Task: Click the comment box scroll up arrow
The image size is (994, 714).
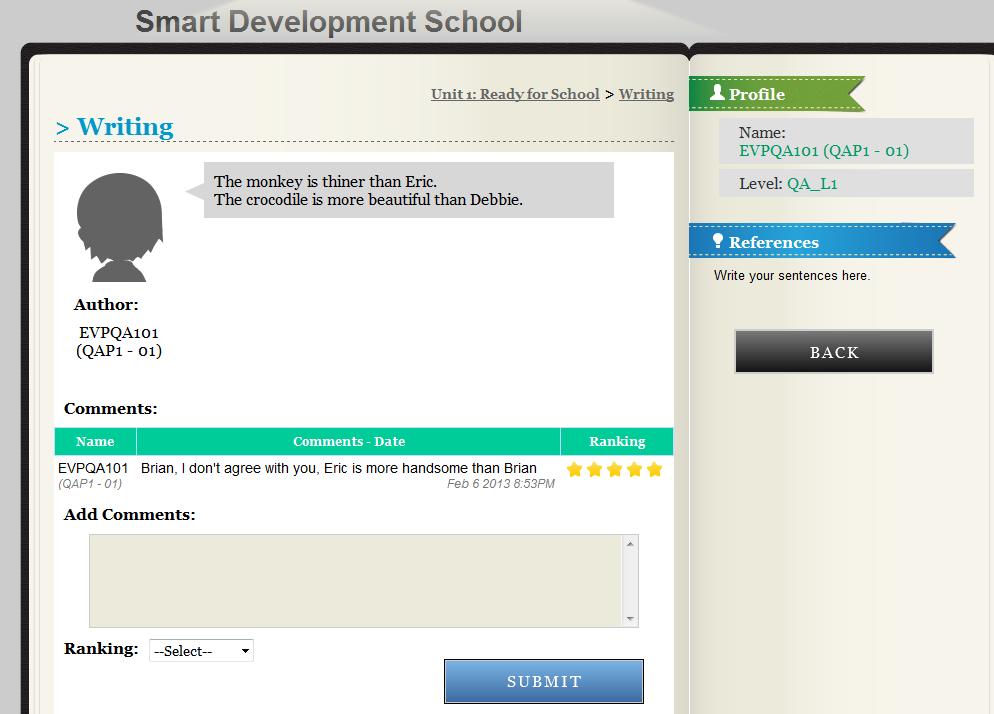Action: 630,543
